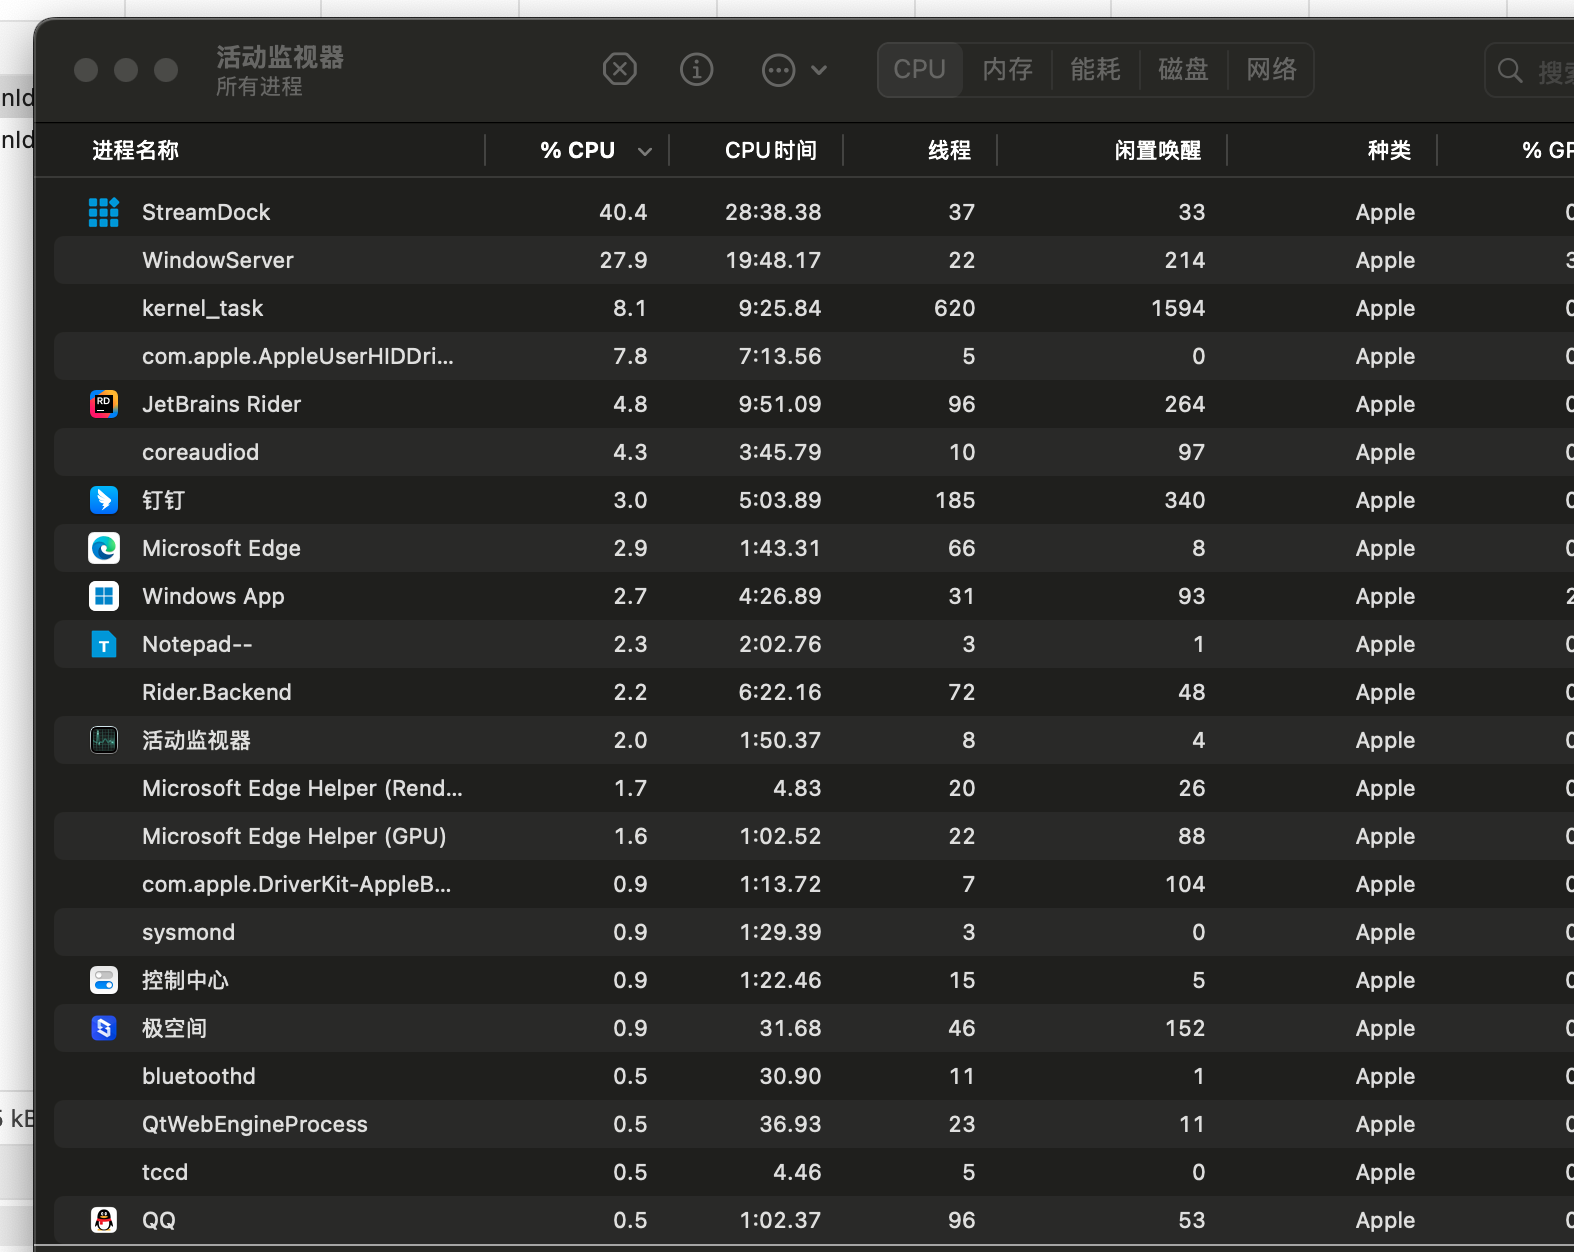Click the 活动监视器 window title
Image resolution: width=1574 pixels, height=1252 pixels.
280,57
